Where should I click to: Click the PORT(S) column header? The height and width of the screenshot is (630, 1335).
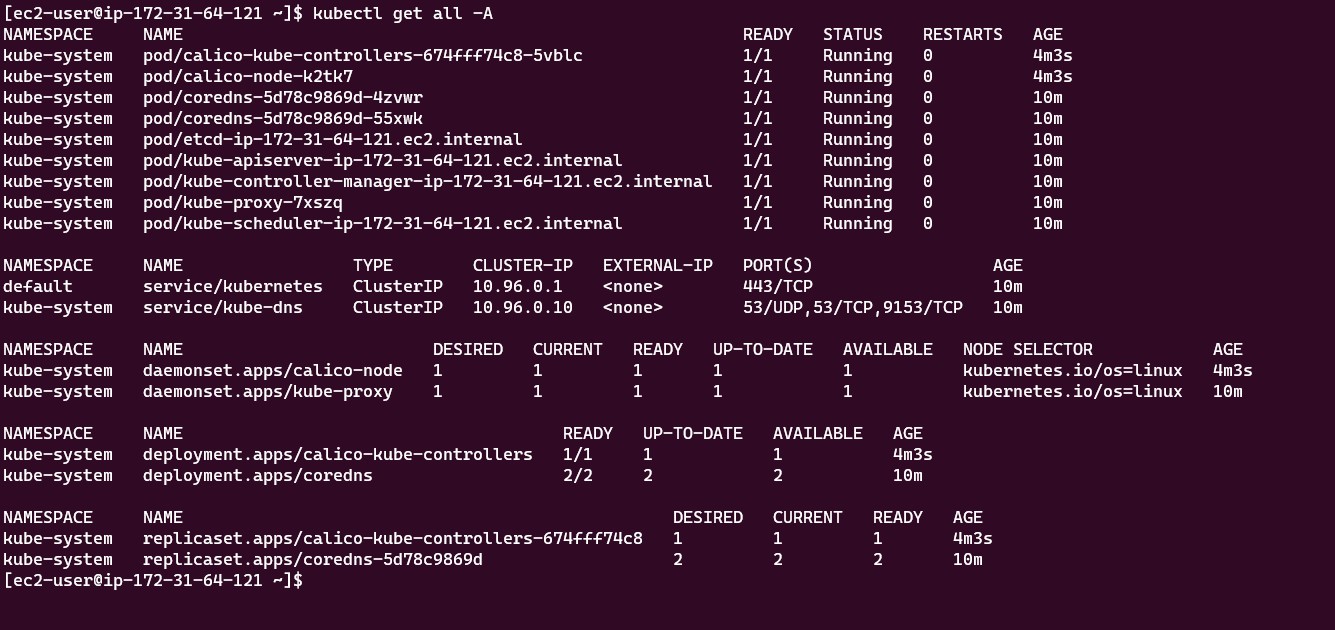pyautogui.click(x=778, y=265)
